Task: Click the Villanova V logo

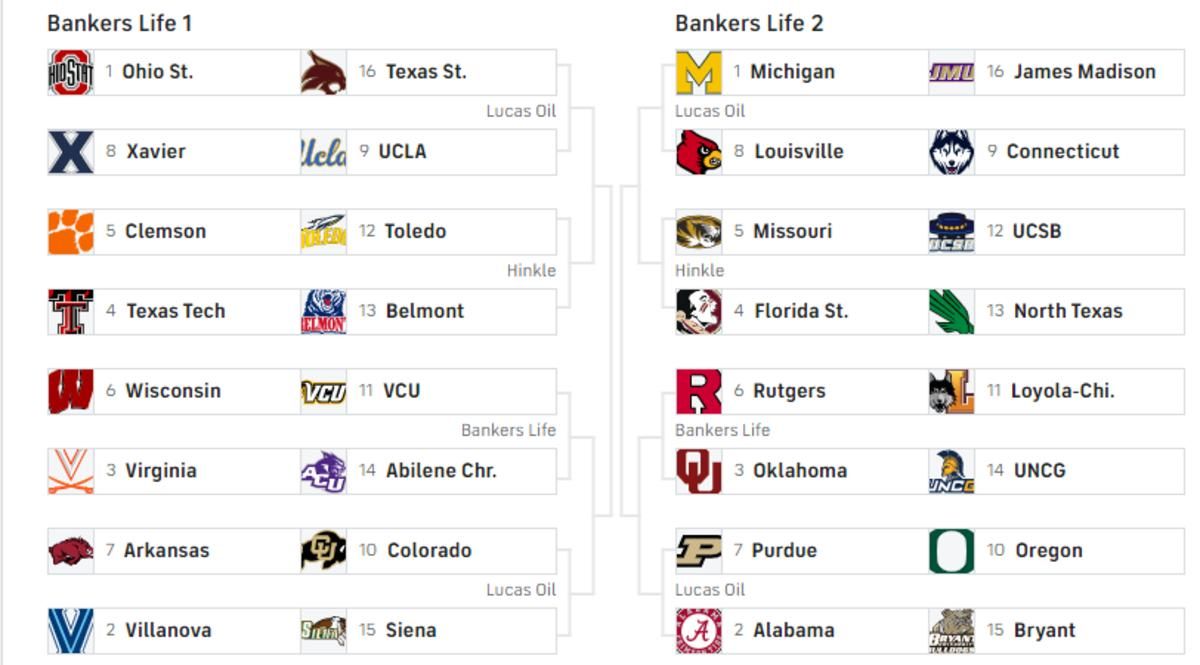Action: 71,631
